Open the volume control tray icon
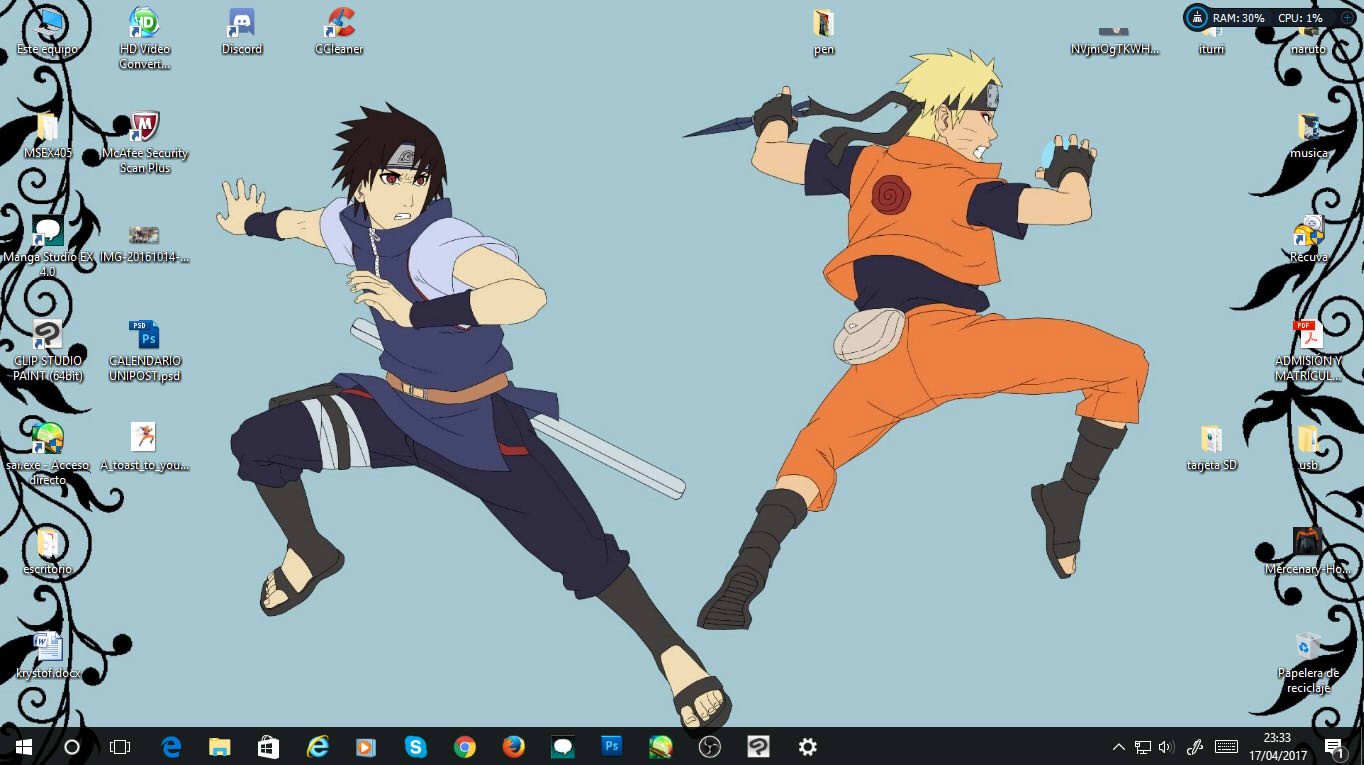This screenshot has width=1364, height=765. tap(1165, 747)
